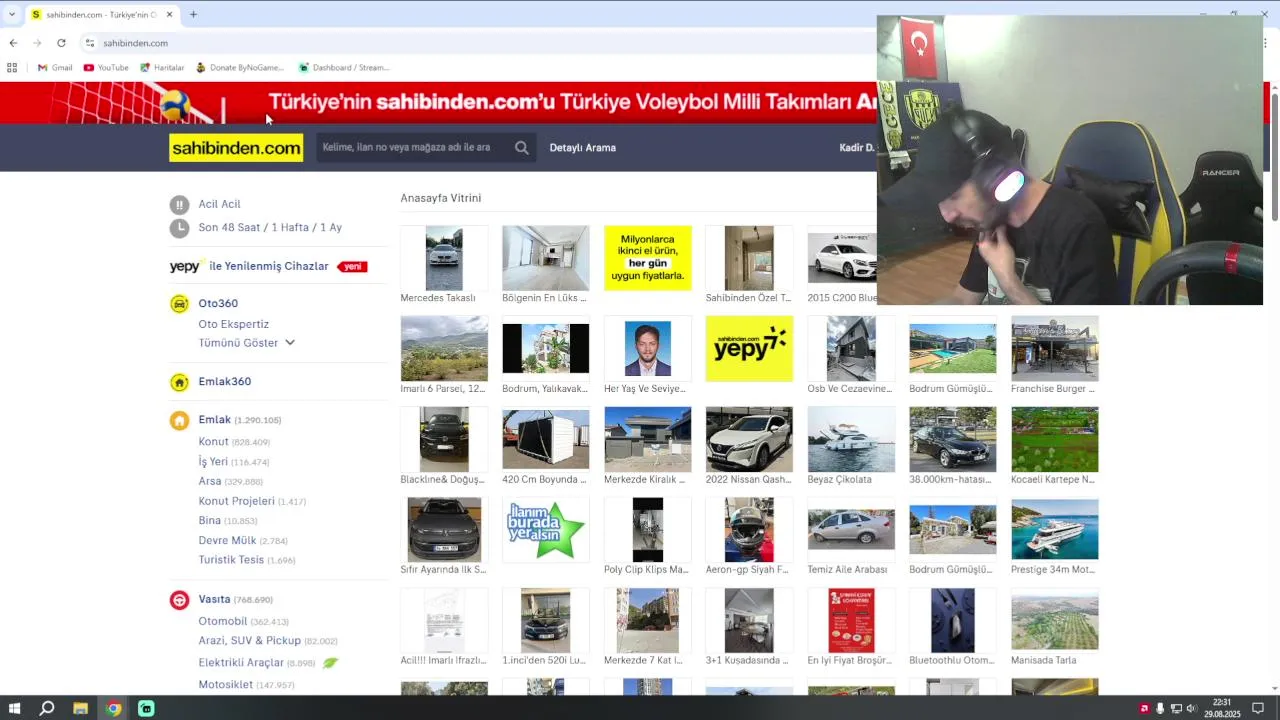The image size is (1280, 720).
Task: Click the sahibinden.com yellow logo
Action: pos(236,148)
